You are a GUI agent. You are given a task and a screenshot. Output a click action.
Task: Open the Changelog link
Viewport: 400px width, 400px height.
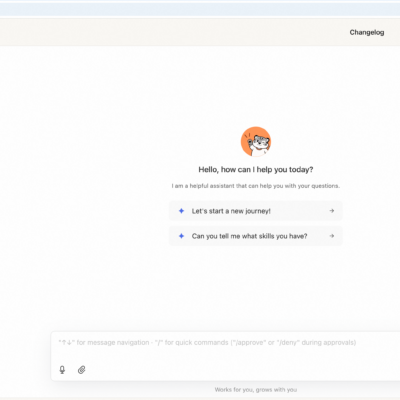(x=367, y=32)
